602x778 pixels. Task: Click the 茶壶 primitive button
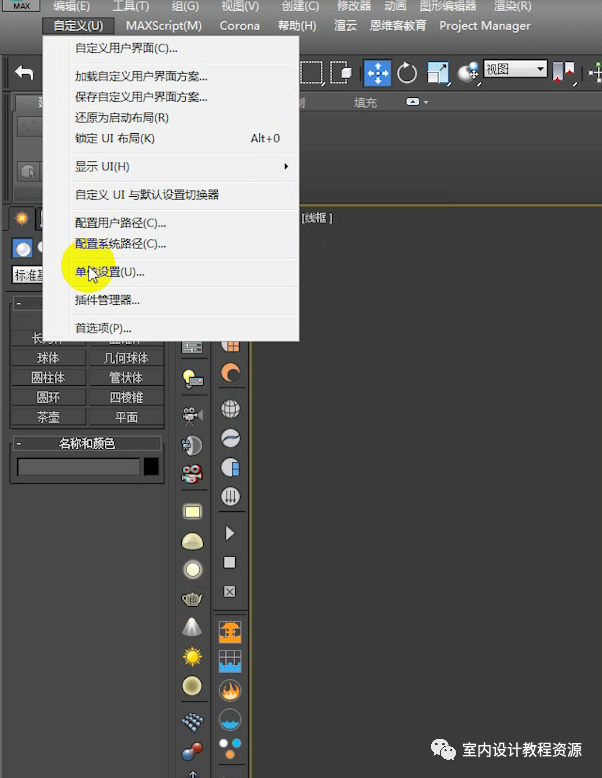pos(48,417)
